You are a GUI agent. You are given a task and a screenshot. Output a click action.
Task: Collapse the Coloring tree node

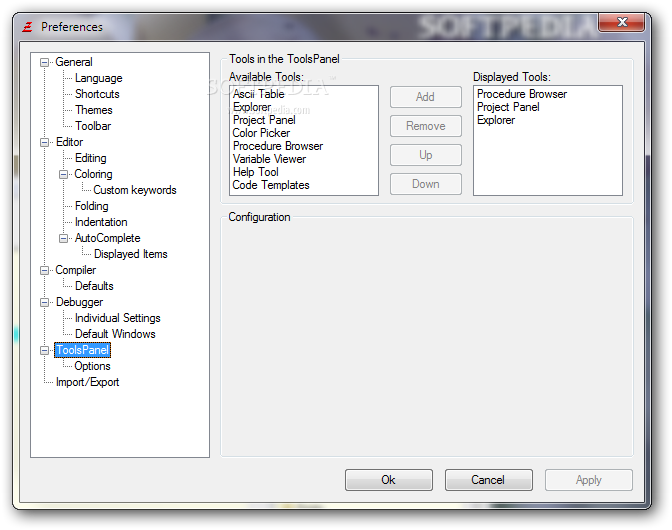click(63, 174)
